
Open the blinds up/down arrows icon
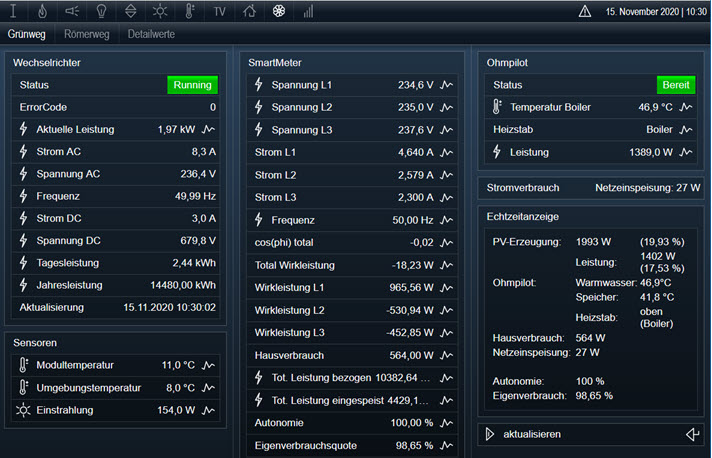(131, 11)
